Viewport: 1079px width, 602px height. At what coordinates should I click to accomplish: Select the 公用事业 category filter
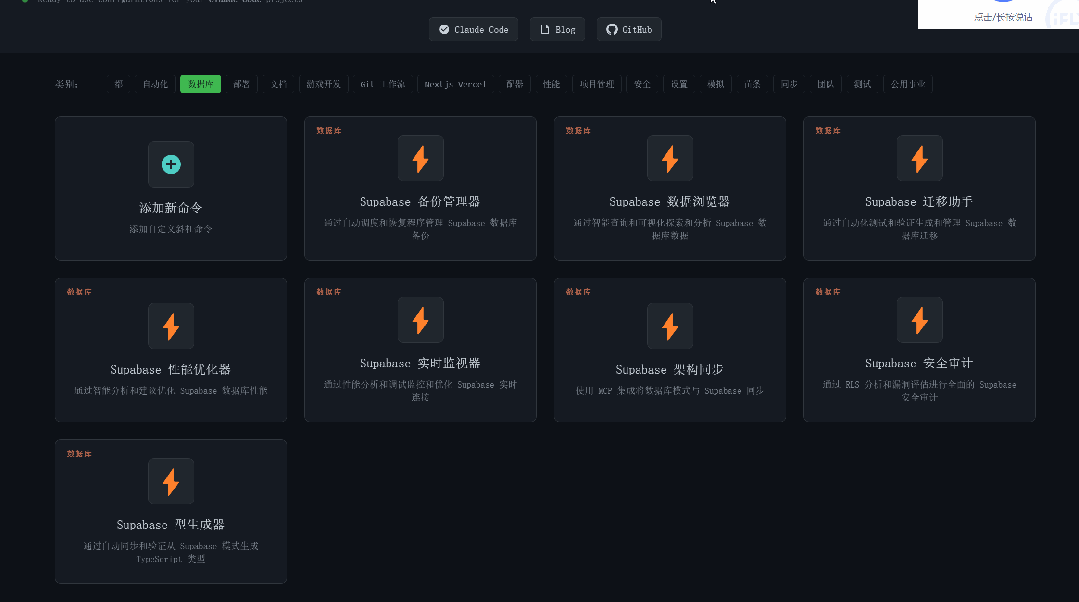pyautogui.click(x=908, y=84)
